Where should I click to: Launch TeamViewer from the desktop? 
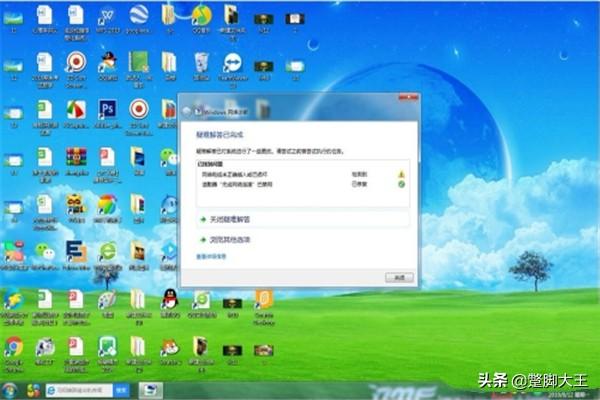[x=233, y=63]
